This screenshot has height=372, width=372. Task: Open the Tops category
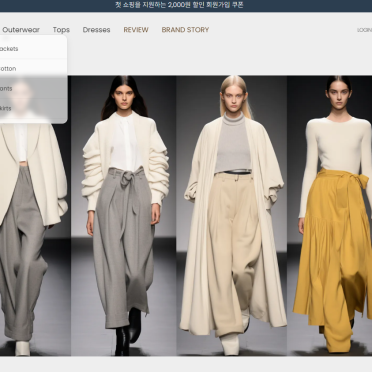[x=61, y=30]
